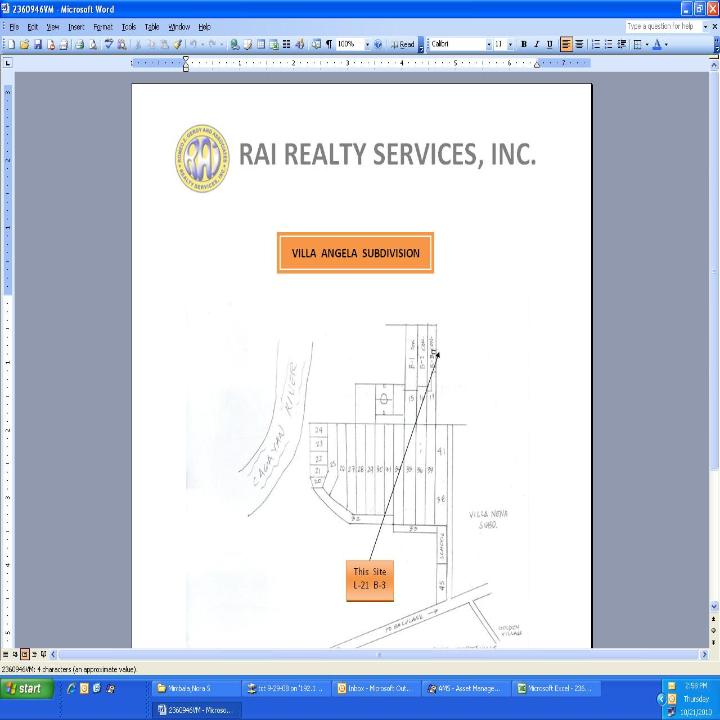This screenshot has width=720, height=720.
Task: Open Microsoft Word Help icon
Action: coord(378,45)
